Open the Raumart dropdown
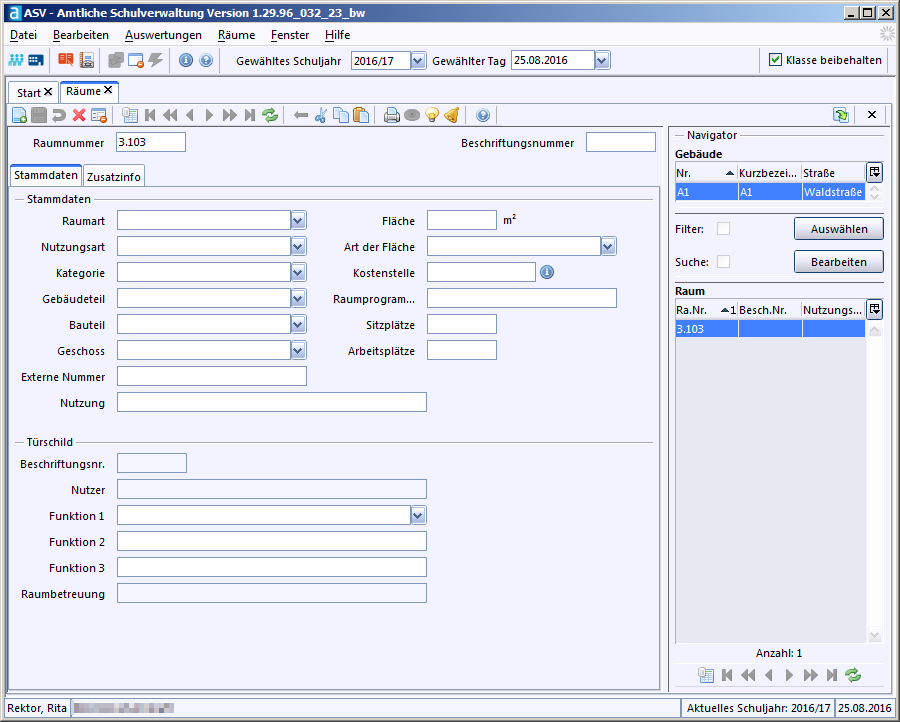 298,220
